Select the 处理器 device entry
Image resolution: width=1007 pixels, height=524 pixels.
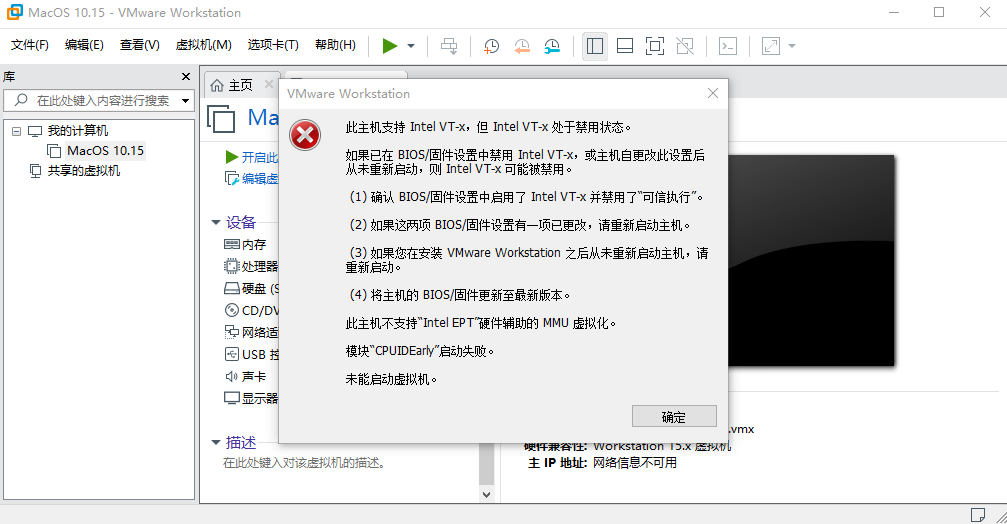coord(251,266)
